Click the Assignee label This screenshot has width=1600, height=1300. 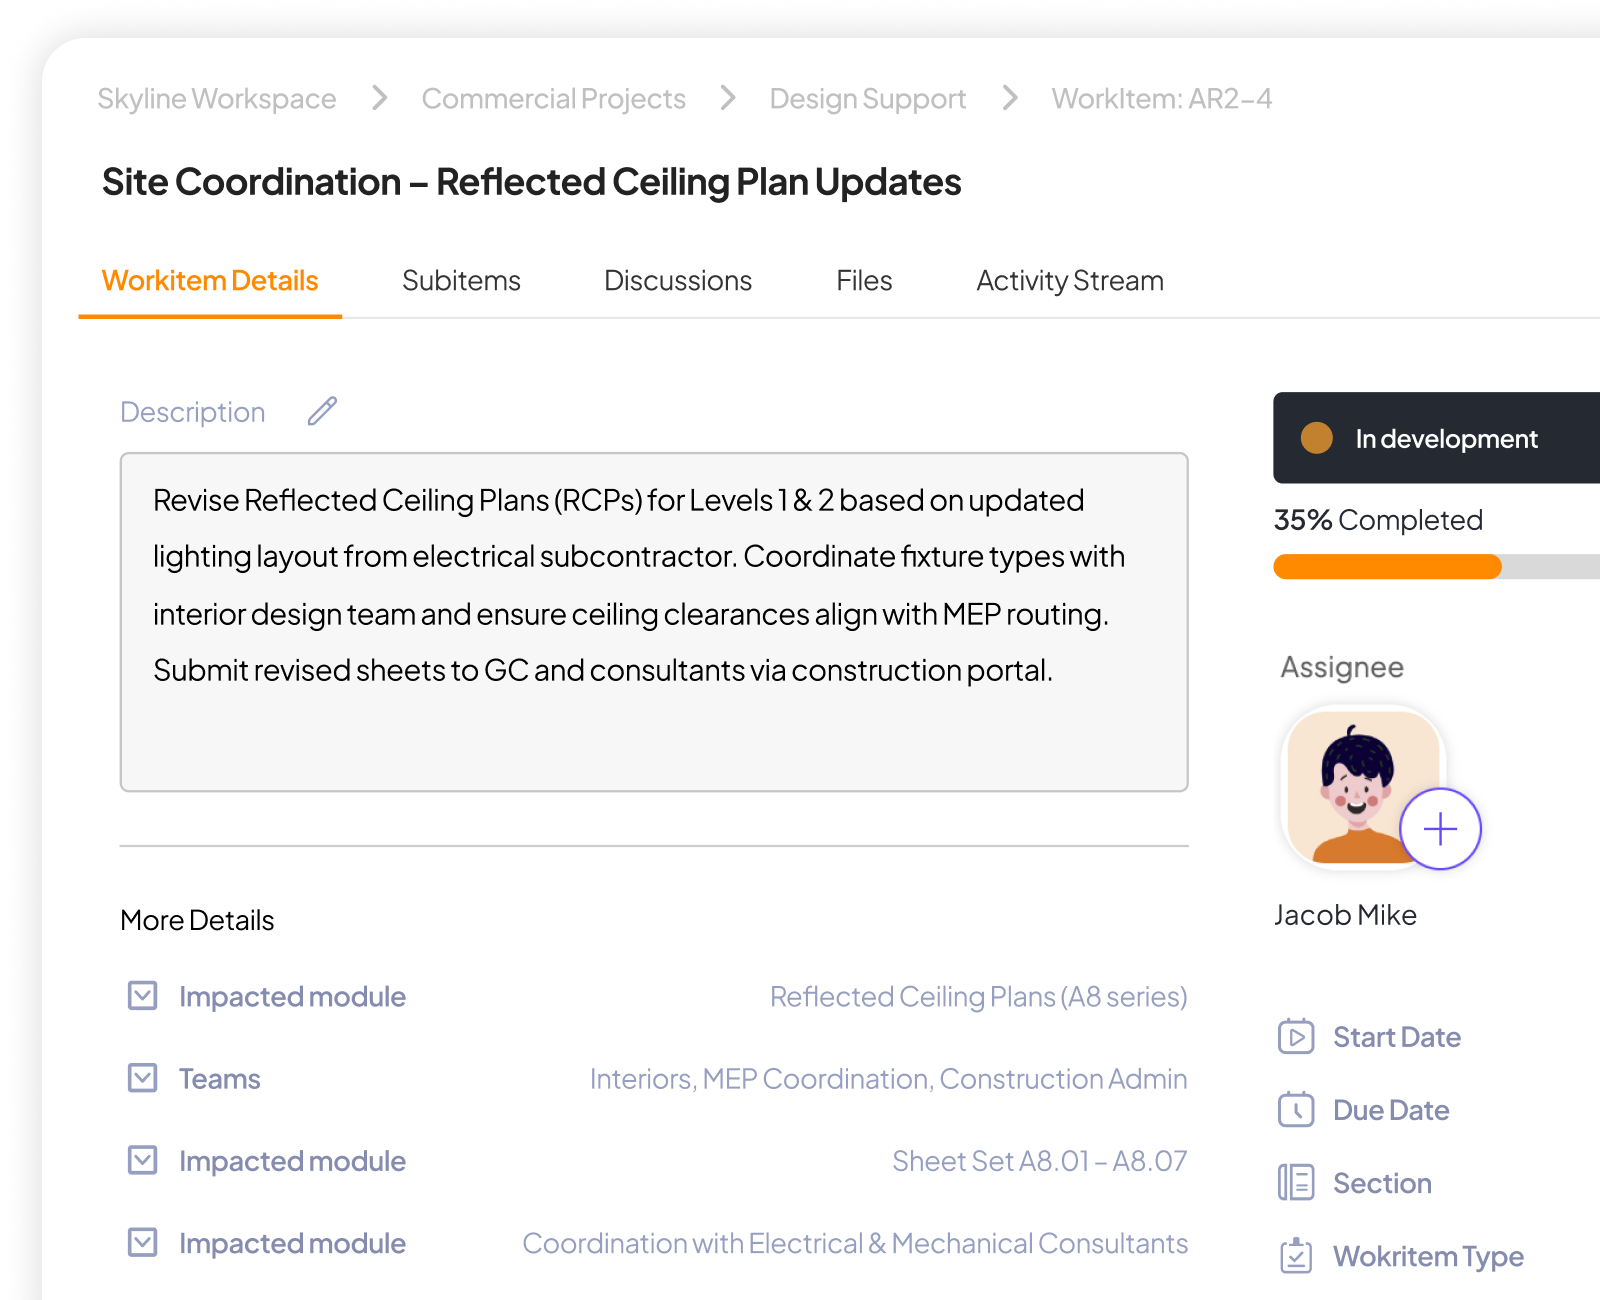coord(1342,667)
